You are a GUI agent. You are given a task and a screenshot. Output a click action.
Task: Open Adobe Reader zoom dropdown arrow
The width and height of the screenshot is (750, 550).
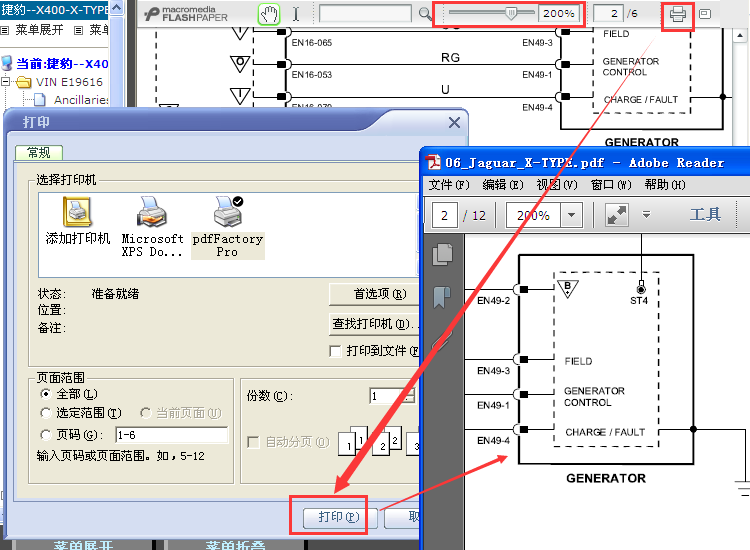click(x=572, y=215)
